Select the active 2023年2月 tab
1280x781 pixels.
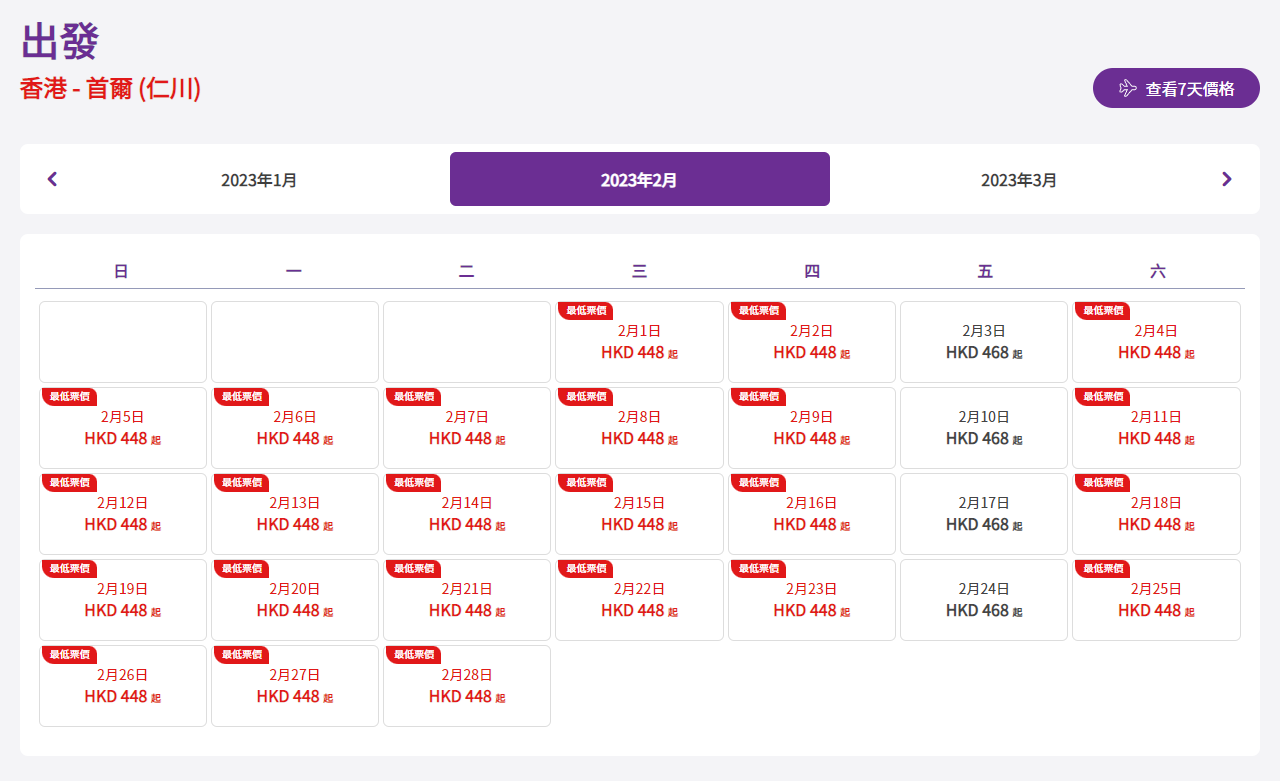point(639,180)
